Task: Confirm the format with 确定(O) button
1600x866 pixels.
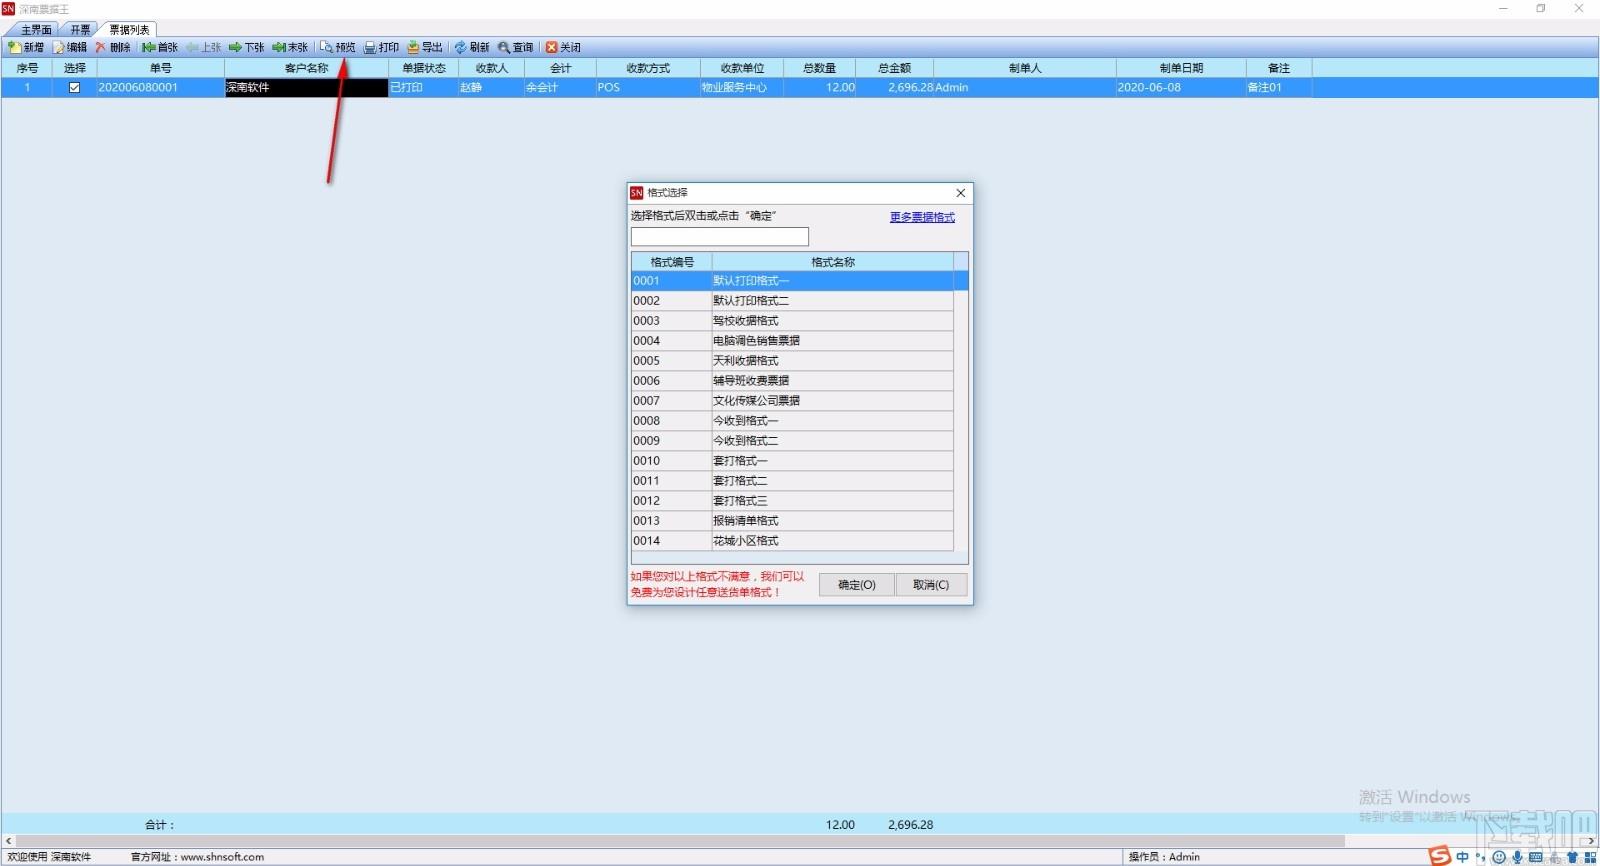Action: tap(857, 585)
